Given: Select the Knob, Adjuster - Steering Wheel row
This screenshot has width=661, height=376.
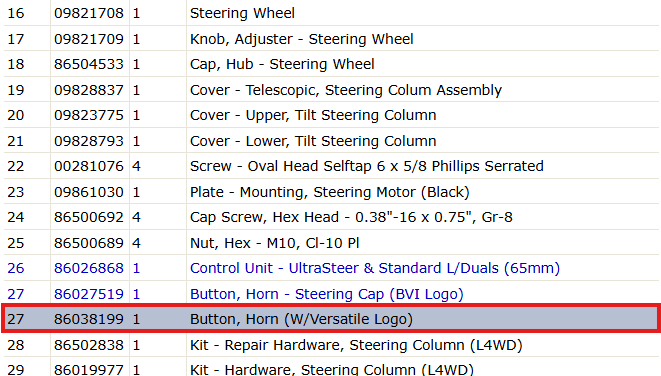Looking at the screenshot, I should coord(331,39).
